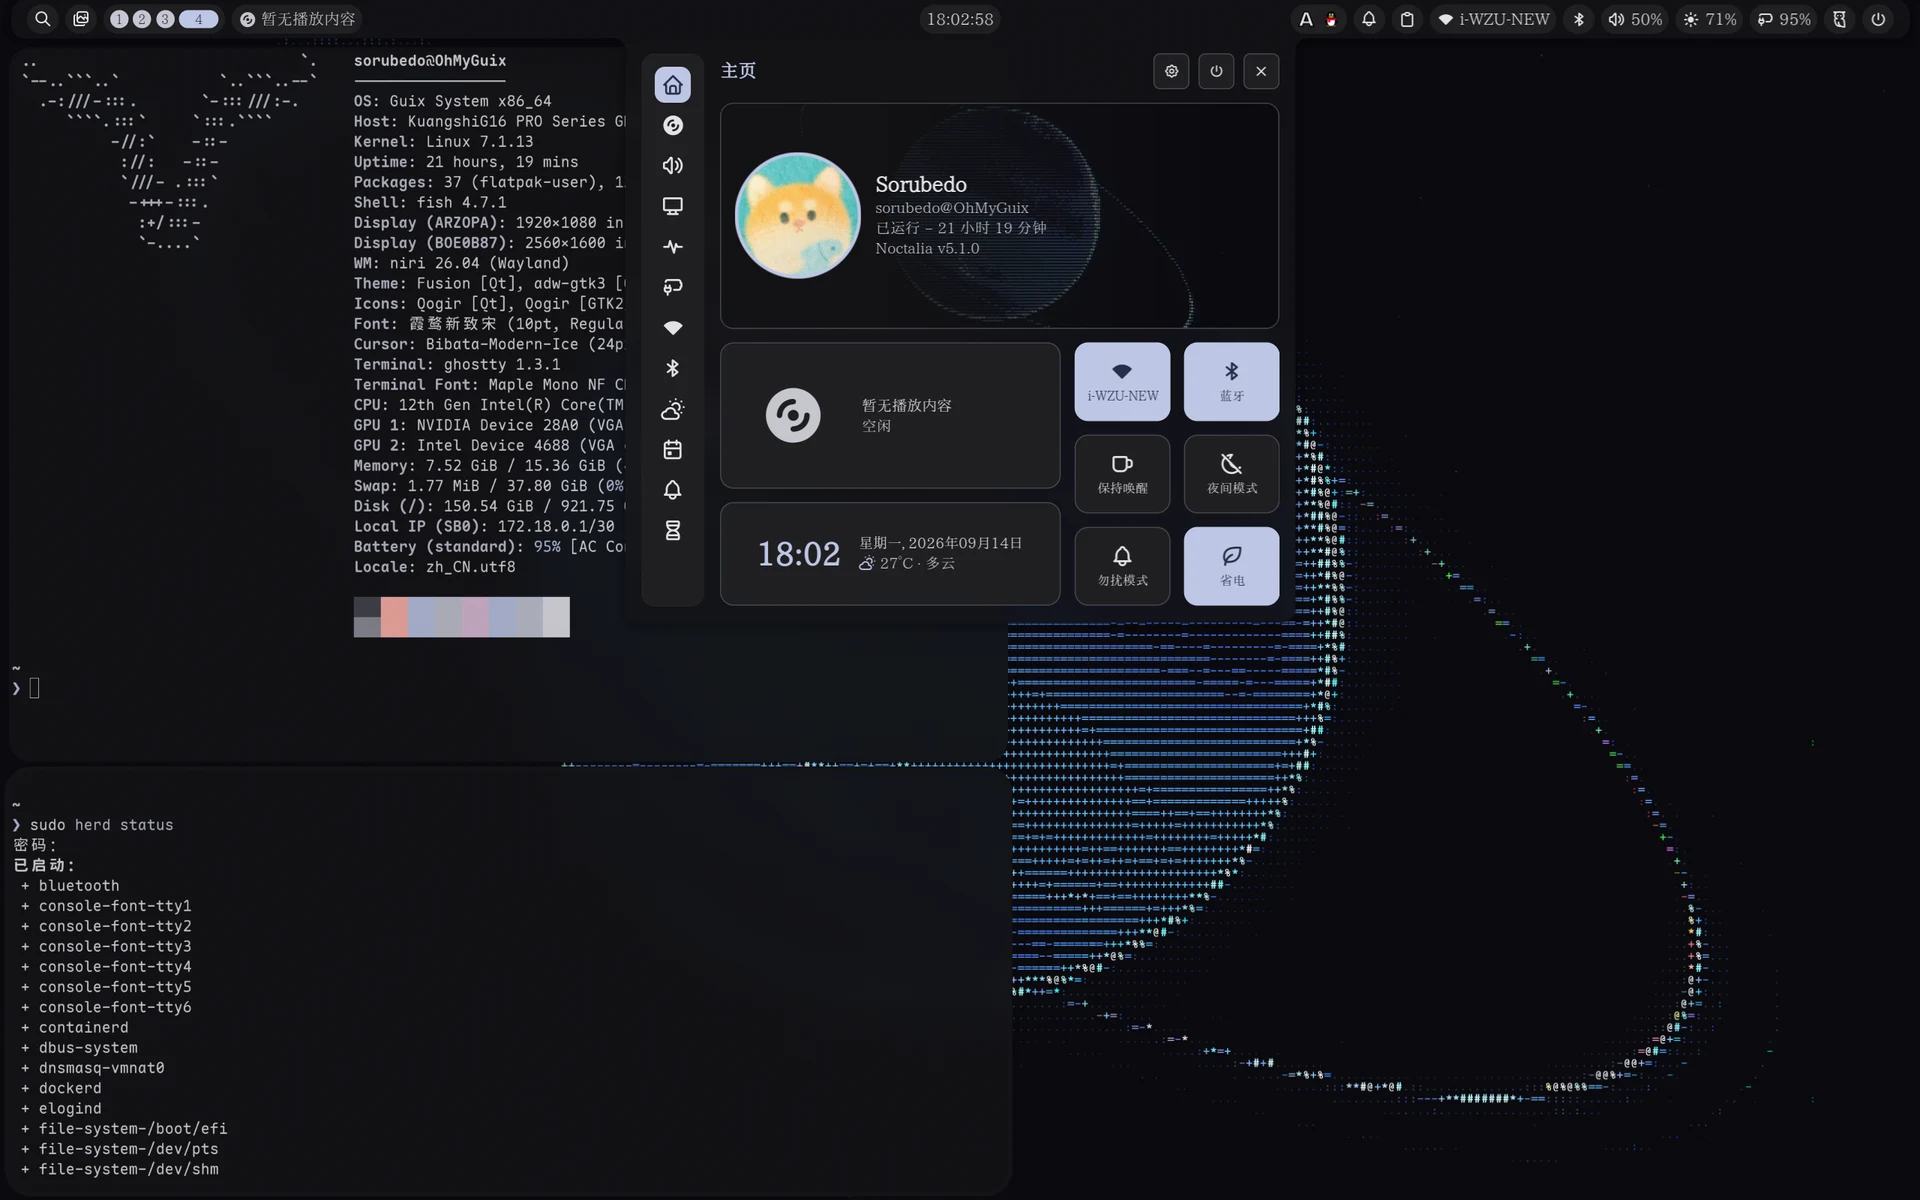Open wallpaper selector icon in top bar

click(81, 19)
